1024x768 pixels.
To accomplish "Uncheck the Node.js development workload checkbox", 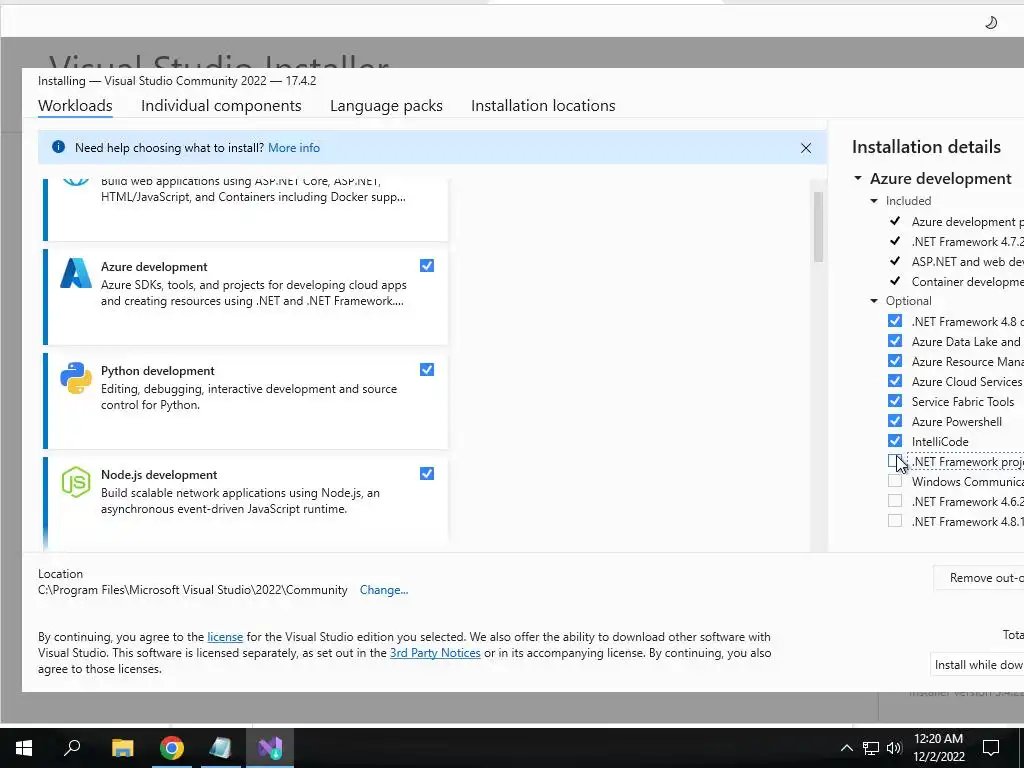I will 427,473.
